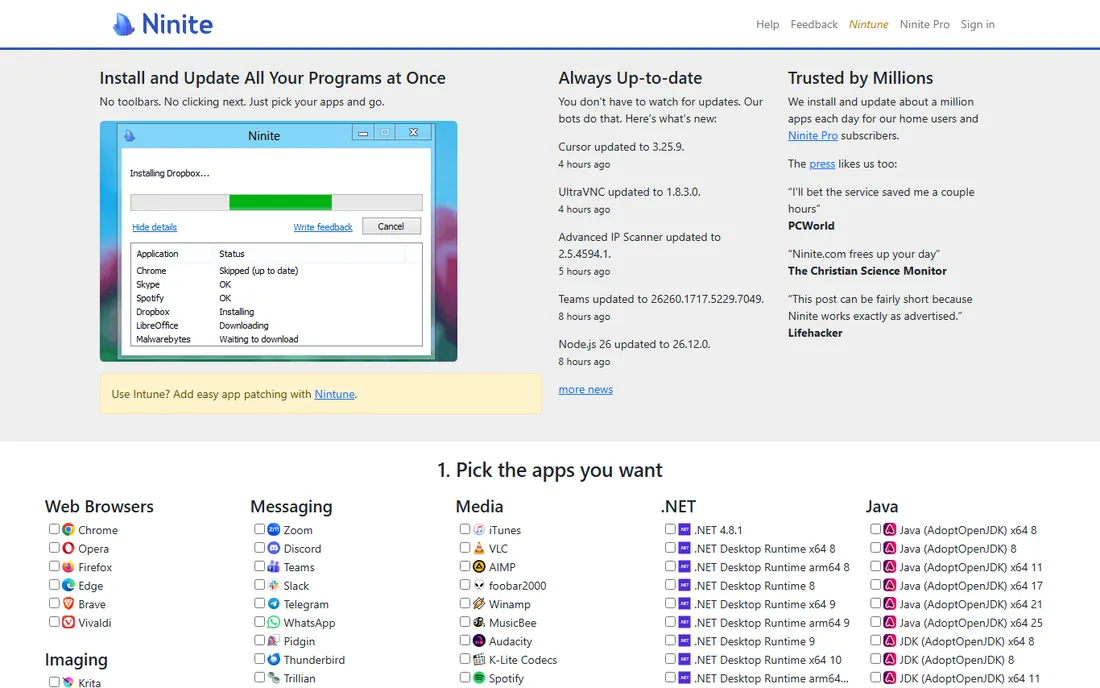The image size is (1100, 688).
Task: Click the Cancel button in installer preview
Action: [x=391, y=226]
